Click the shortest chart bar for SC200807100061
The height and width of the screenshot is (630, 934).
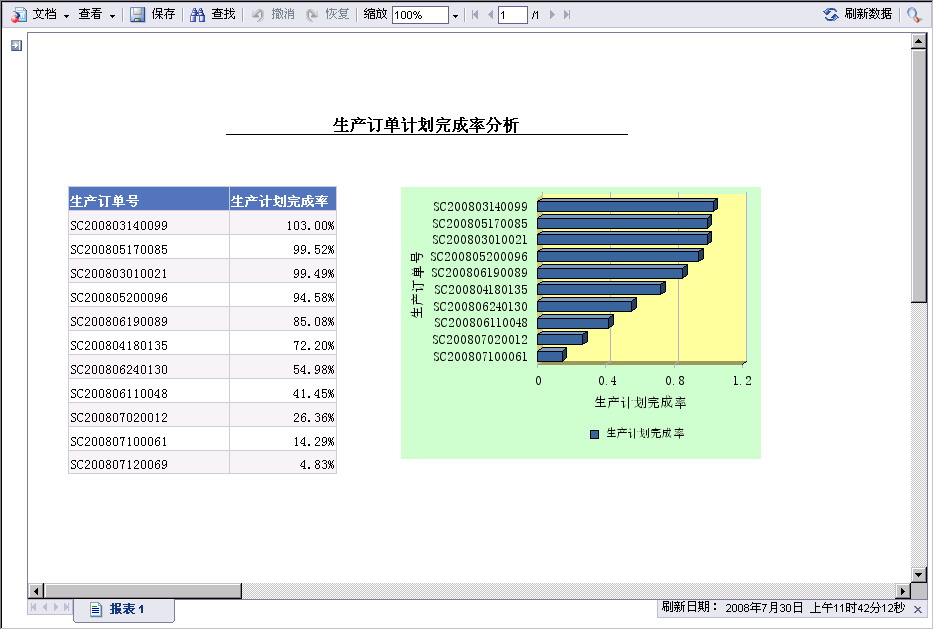(552, 355)
